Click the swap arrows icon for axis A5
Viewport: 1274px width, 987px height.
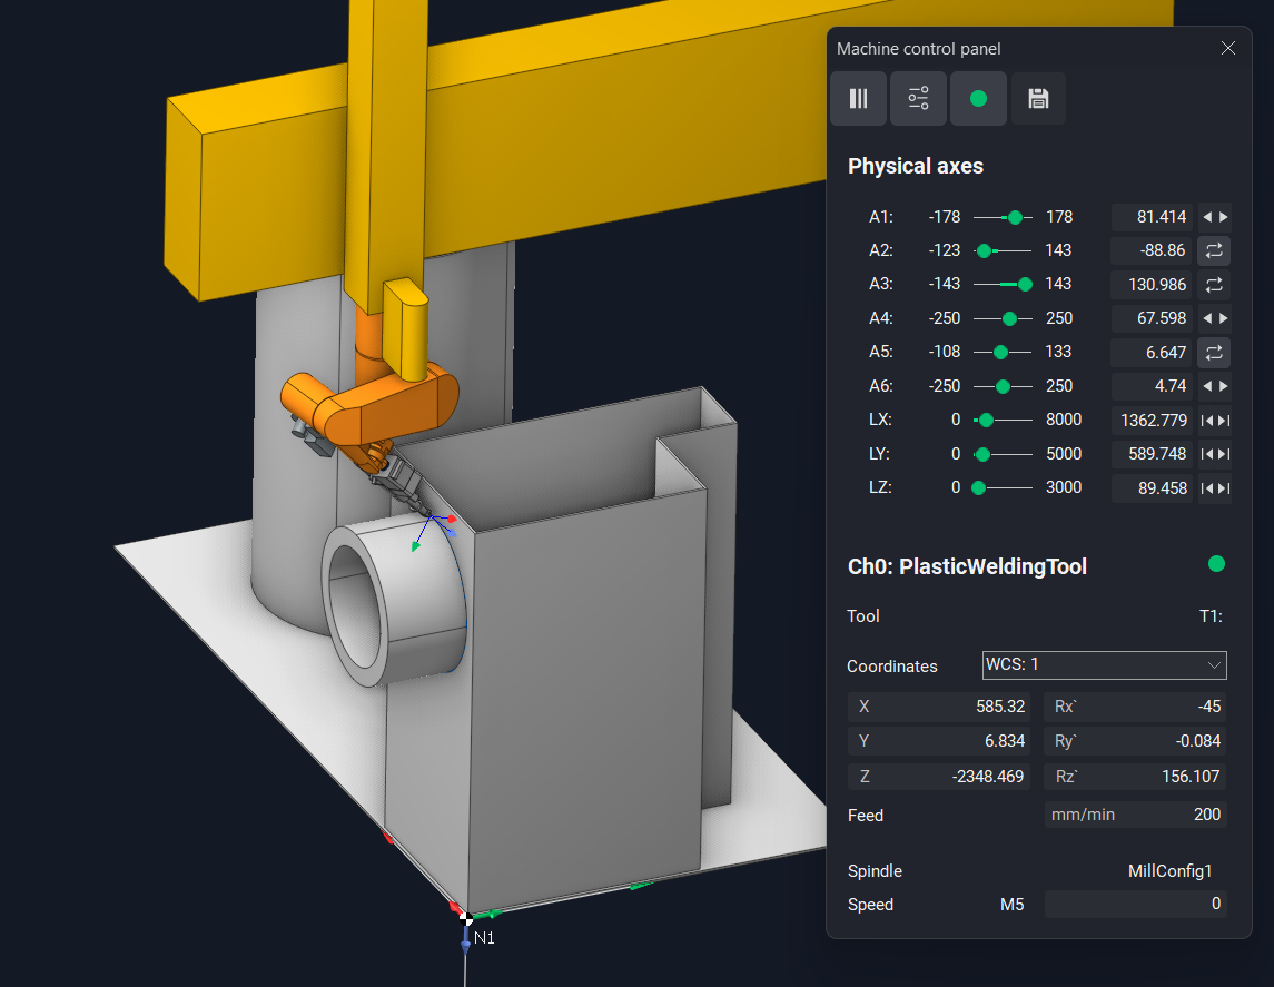coord(1214,353)
